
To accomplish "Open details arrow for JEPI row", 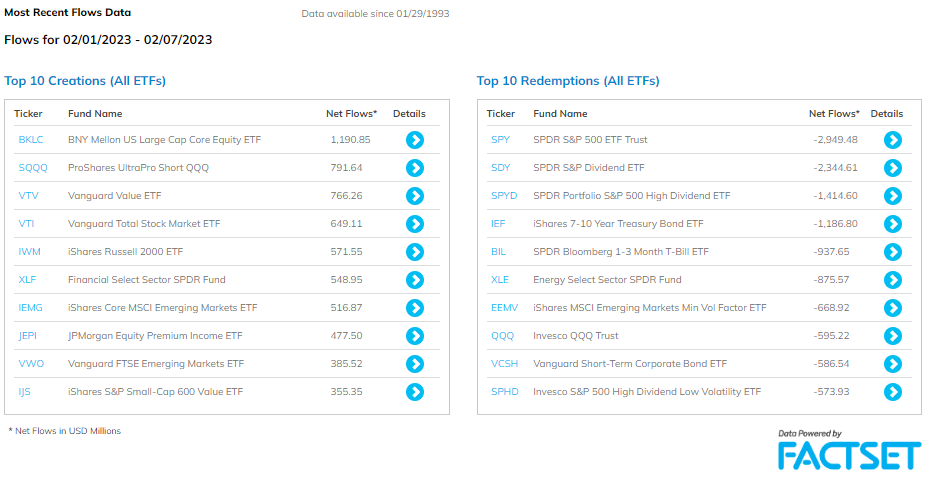I will pyautogui.click(x=415, y=336).
